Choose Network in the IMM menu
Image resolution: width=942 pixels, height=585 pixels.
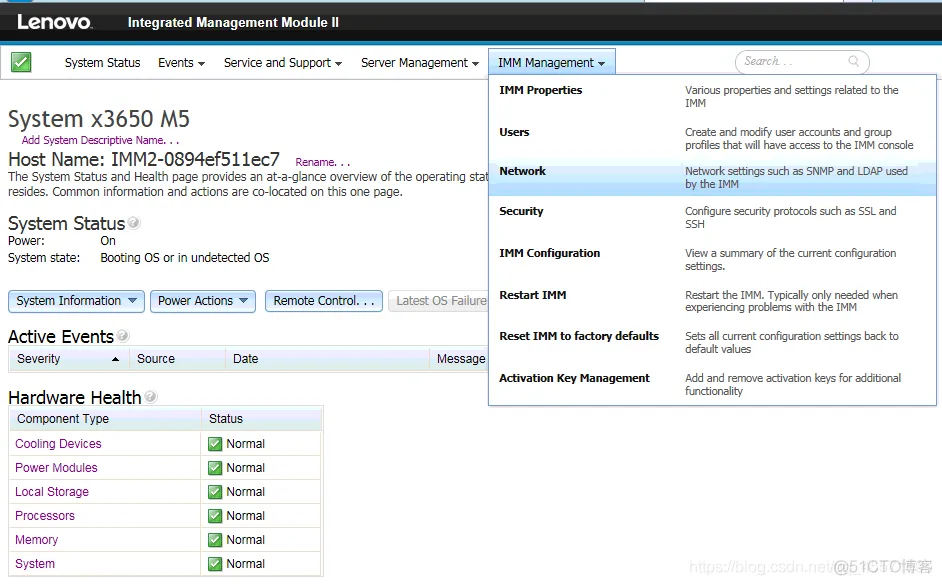point(712,178)
